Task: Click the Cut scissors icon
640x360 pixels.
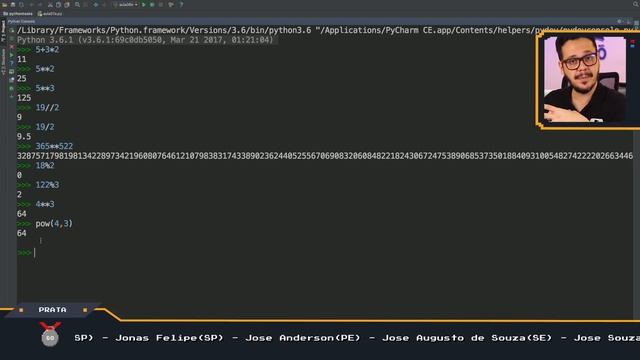Action: [50, 5]
